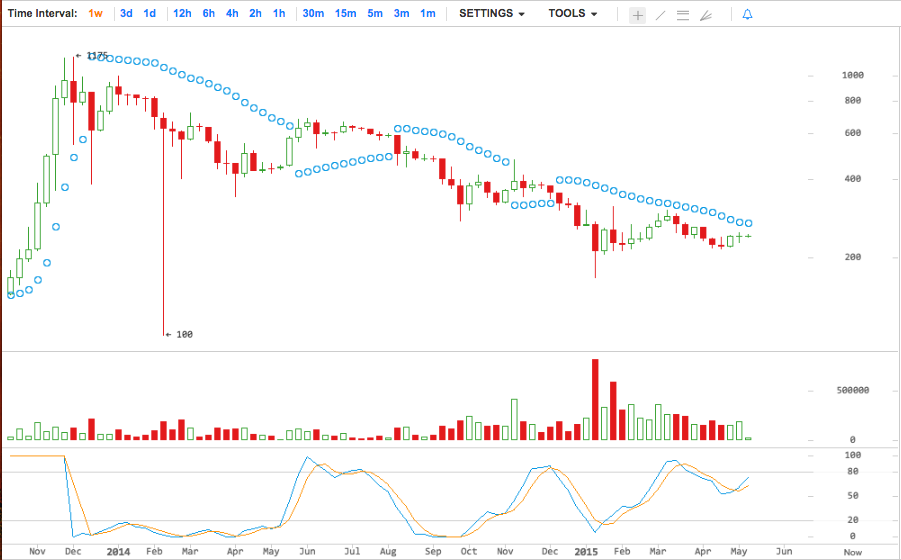Open the SETTINGS dropdown menu
The height and width of the screenshot is (560, 901).
[492, 13]
